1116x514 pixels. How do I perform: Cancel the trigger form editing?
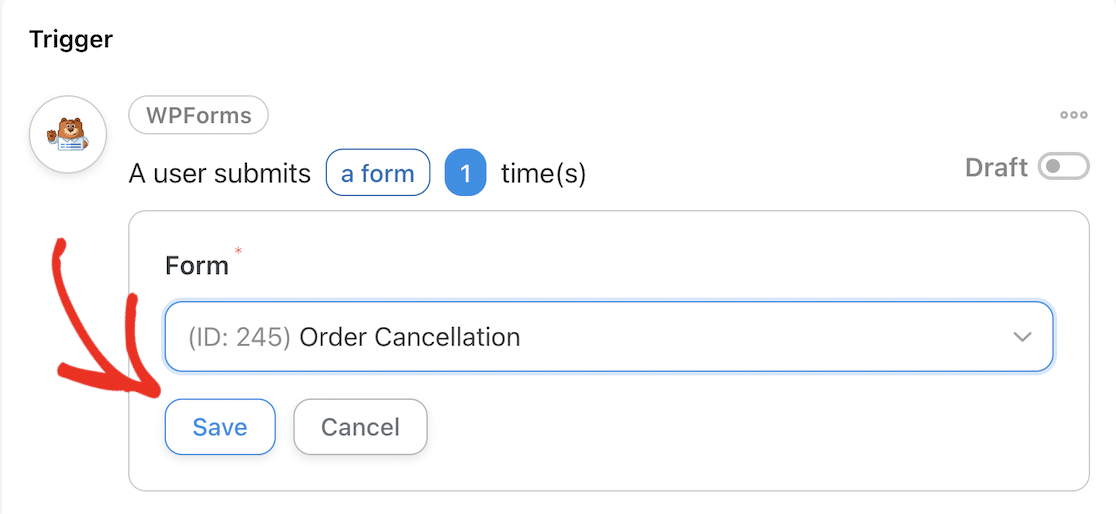pos(360,427)
